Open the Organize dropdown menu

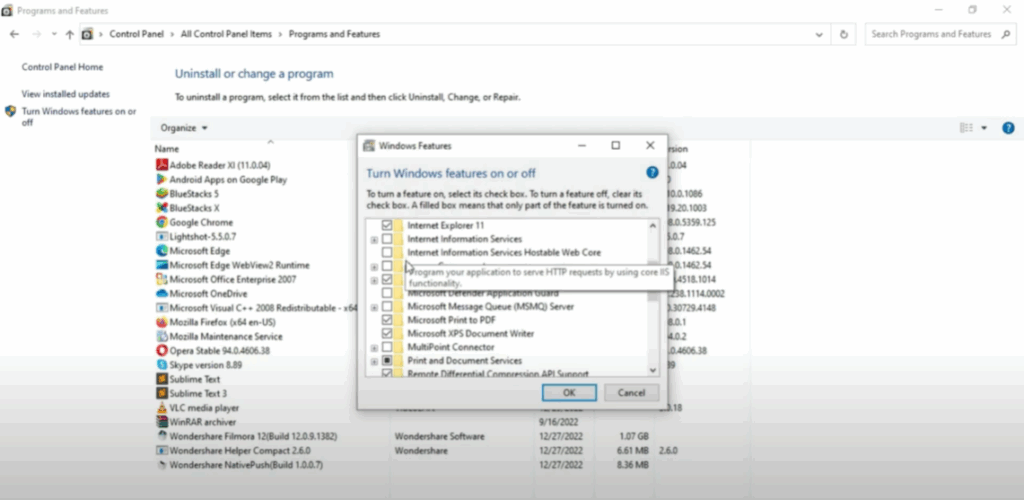(184, 128)
